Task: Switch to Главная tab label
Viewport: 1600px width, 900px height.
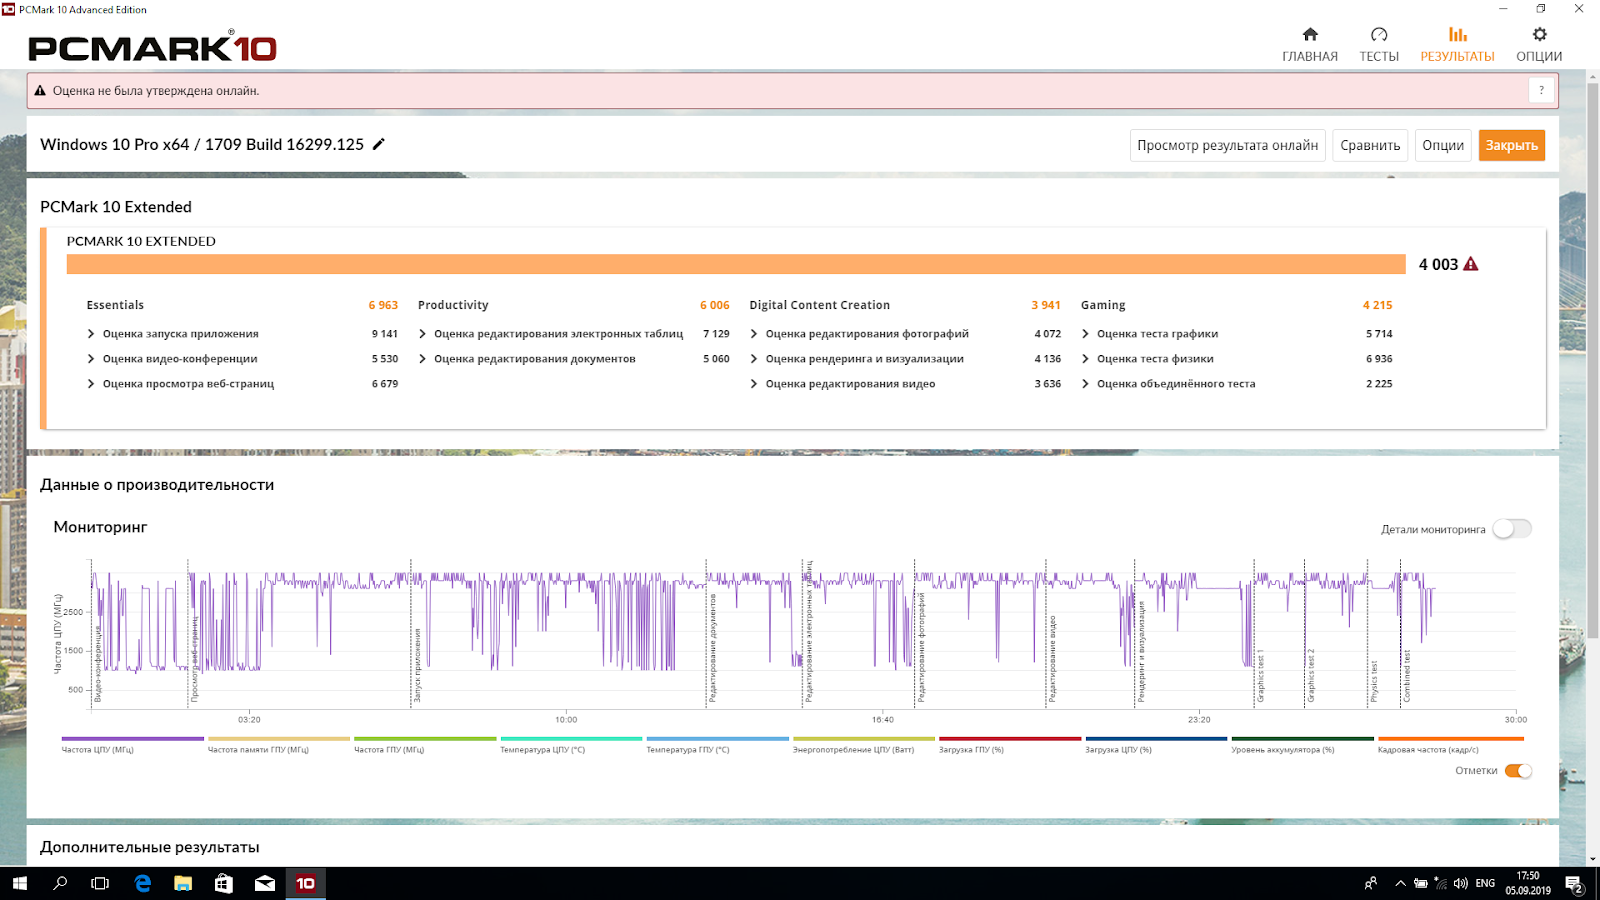Action: pos(1310,57)
